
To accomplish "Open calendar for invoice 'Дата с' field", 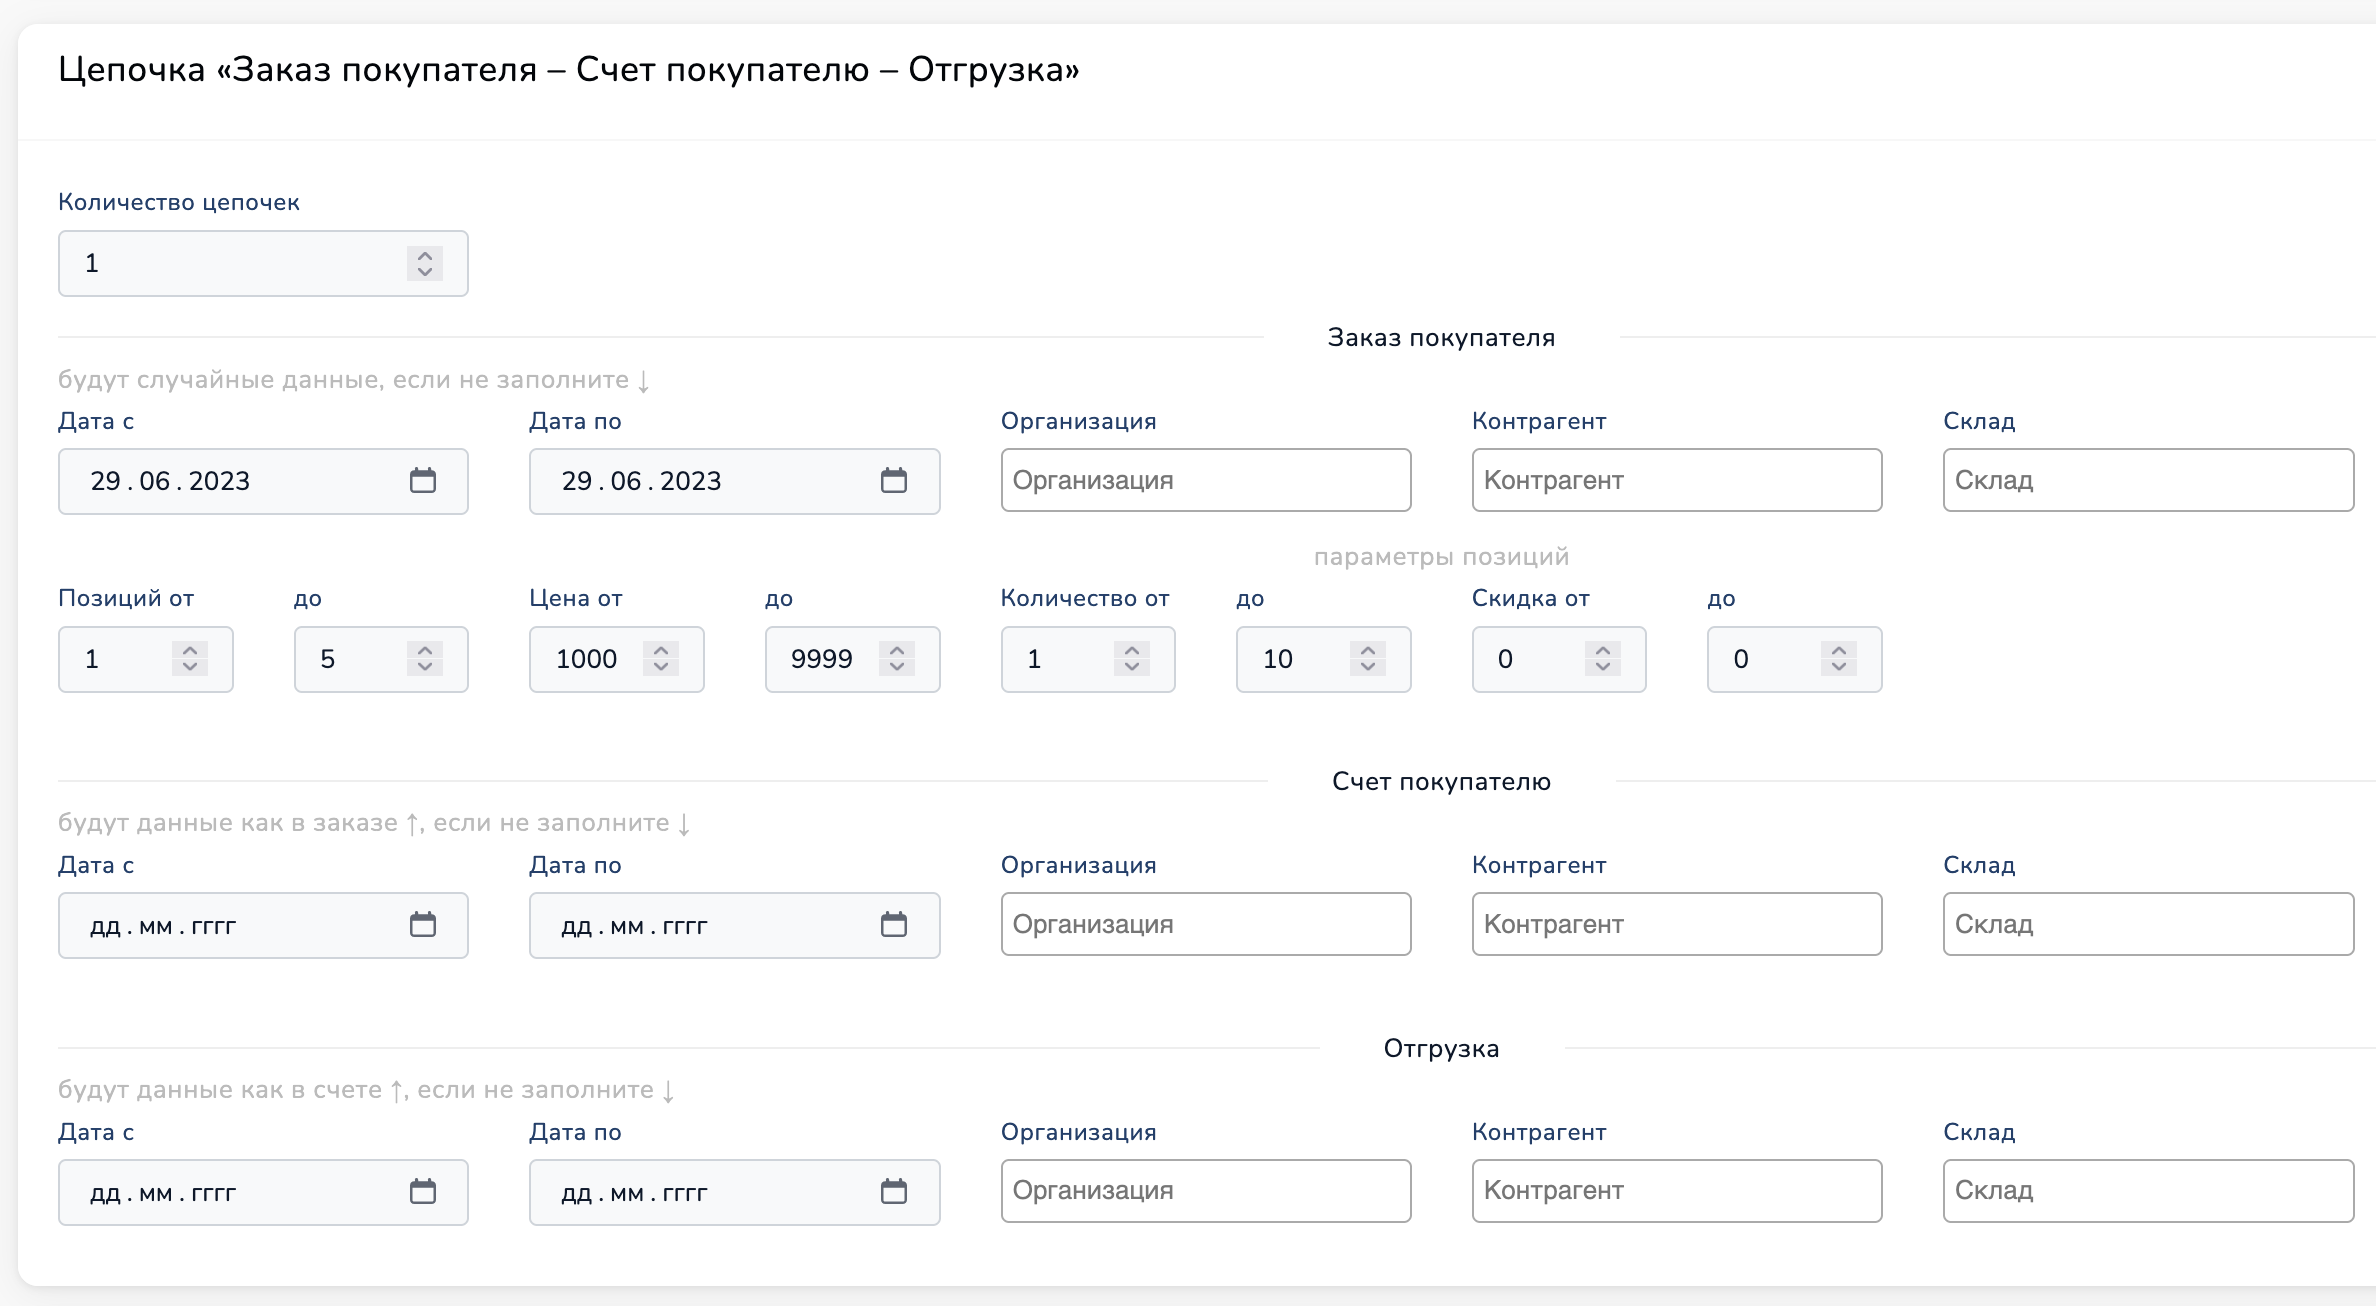I will [423, 925].
